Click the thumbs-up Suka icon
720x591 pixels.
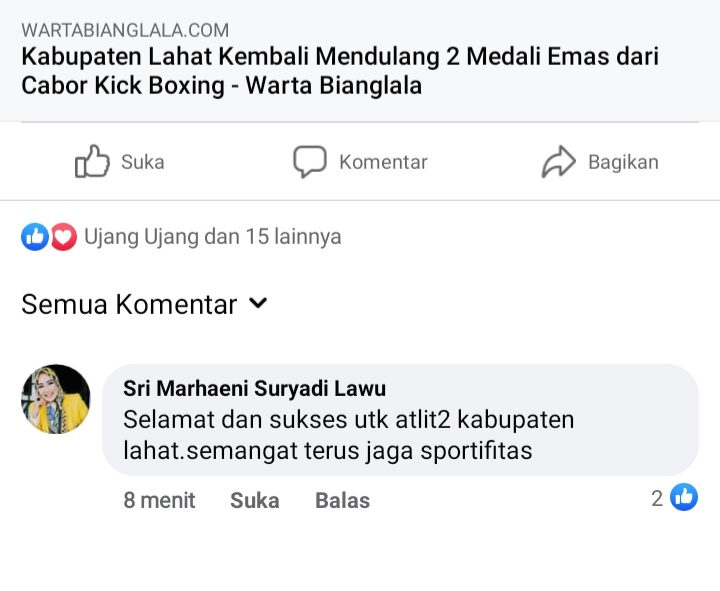[92, 162]
